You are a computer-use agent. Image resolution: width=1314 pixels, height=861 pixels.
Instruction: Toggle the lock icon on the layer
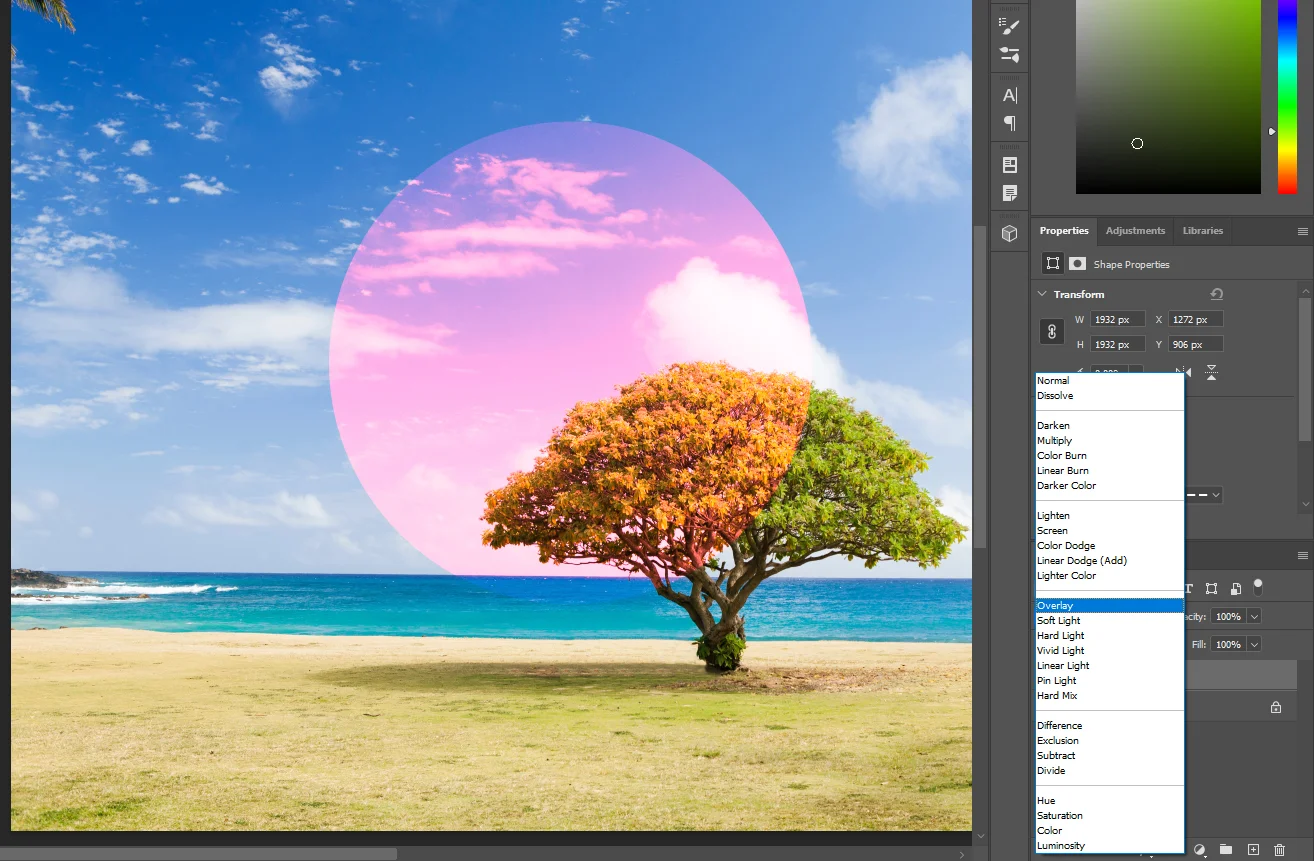[x=1275, y=707]
